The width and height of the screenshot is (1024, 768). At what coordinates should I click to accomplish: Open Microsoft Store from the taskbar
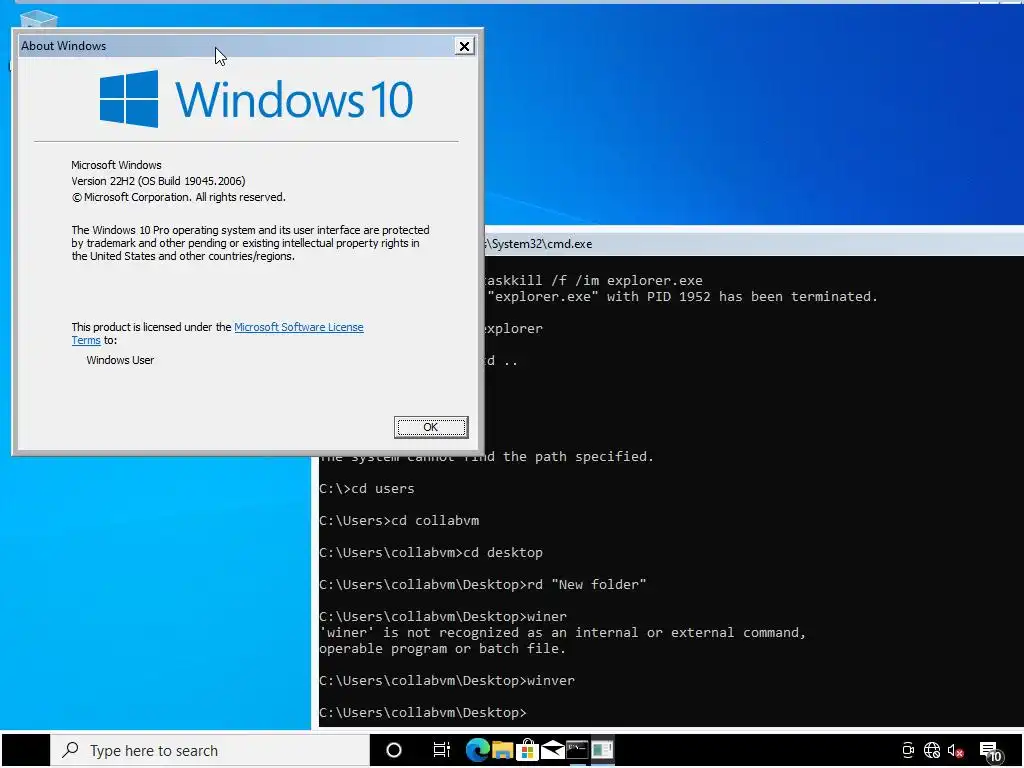(527, 750)
